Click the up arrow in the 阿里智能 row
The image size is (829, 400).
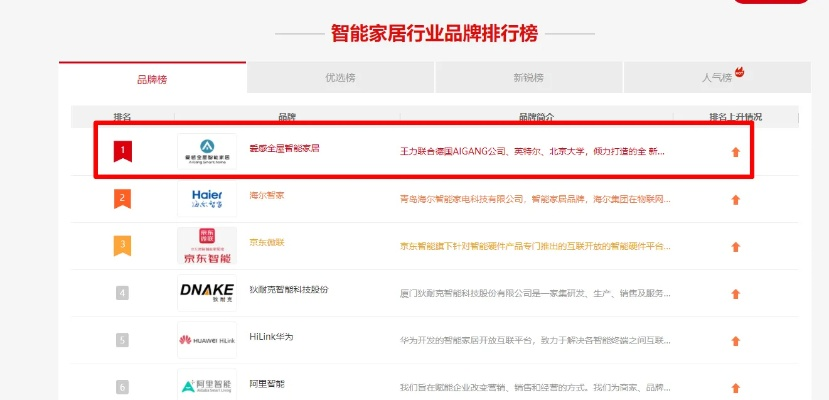(x=735, y=388)
